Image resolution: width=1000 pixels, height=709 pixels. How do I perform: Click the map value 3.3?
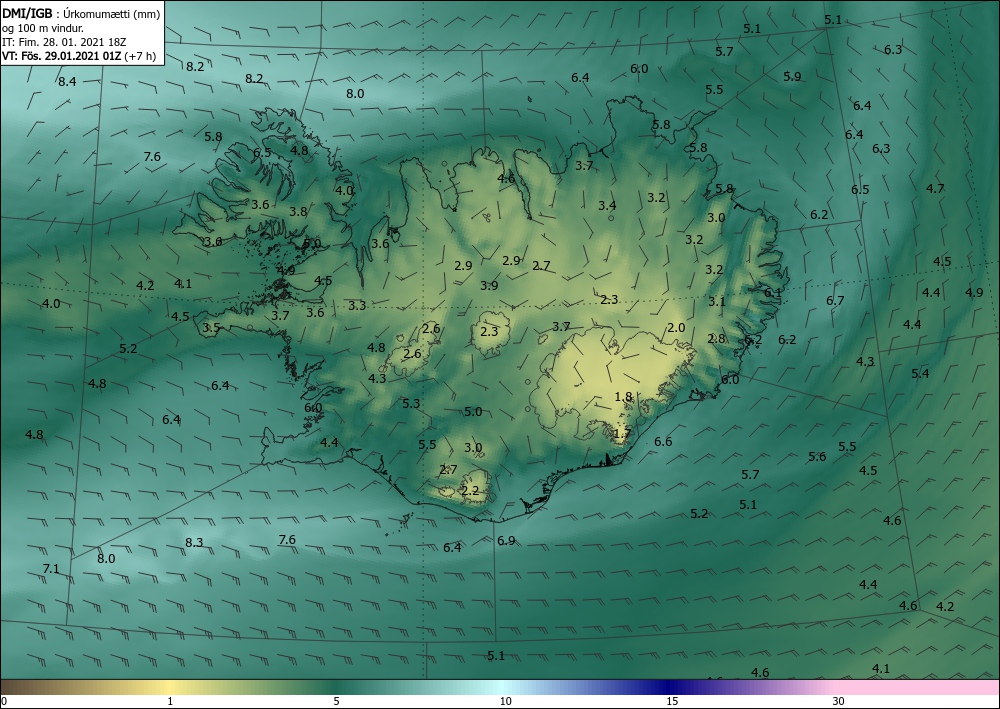coord(357,305)
